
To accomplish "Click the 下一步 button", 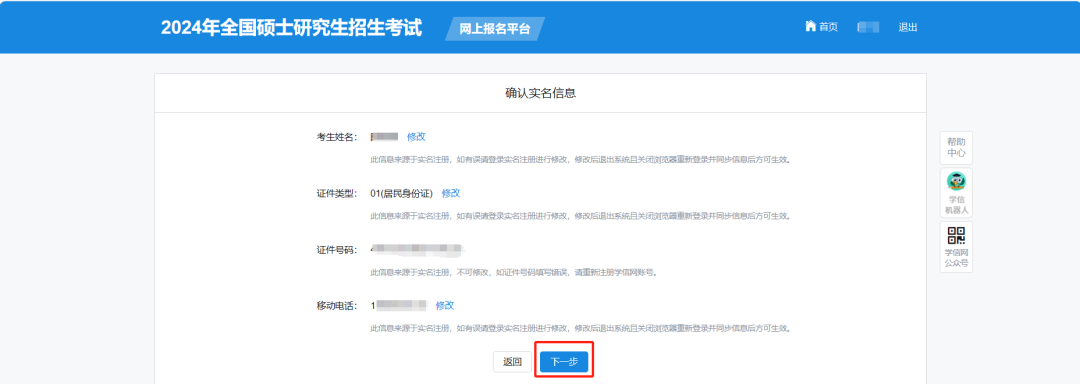I will click(x=564, y=362).
